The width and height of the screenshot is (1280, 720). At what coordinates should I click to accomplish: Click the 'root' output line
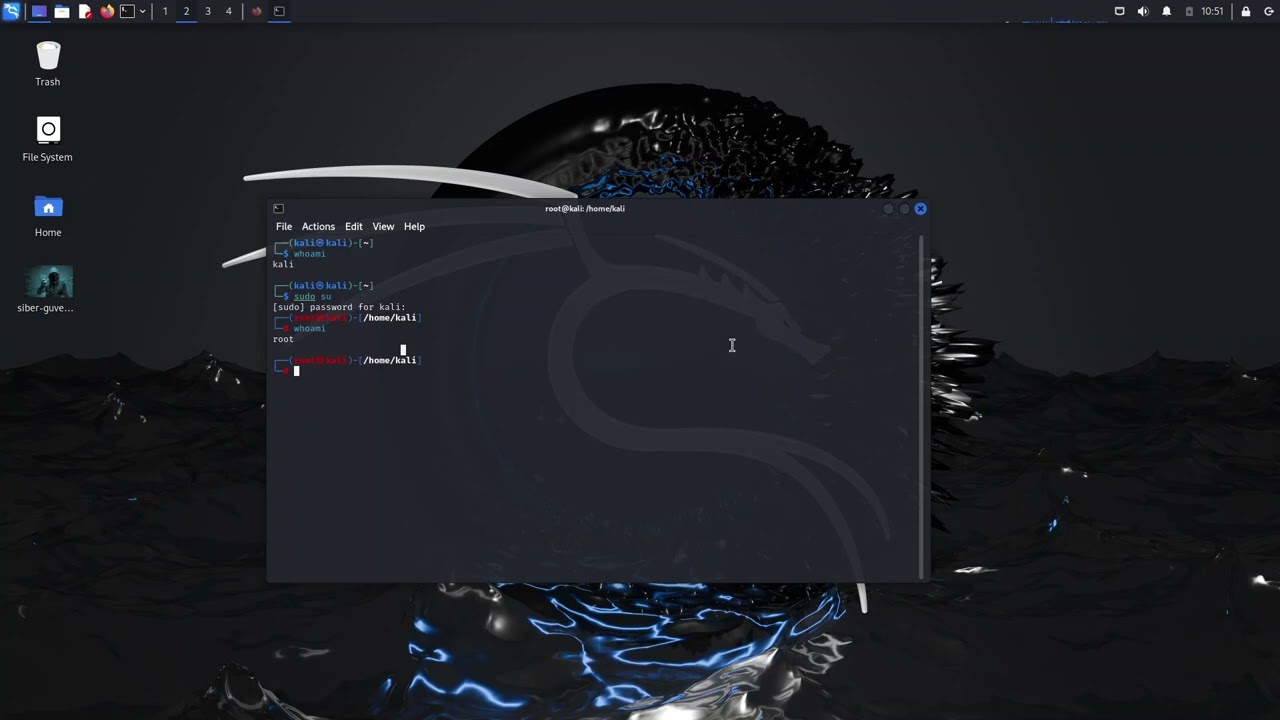283,339
